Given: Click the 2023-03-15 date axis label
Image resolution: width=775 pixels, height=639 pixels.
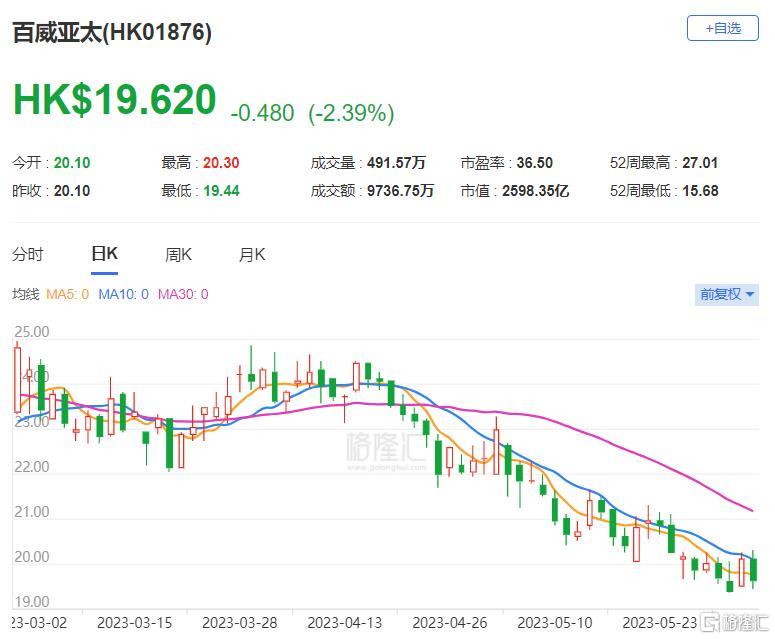Looking at the screenshot, I should (x=134, y=623).
